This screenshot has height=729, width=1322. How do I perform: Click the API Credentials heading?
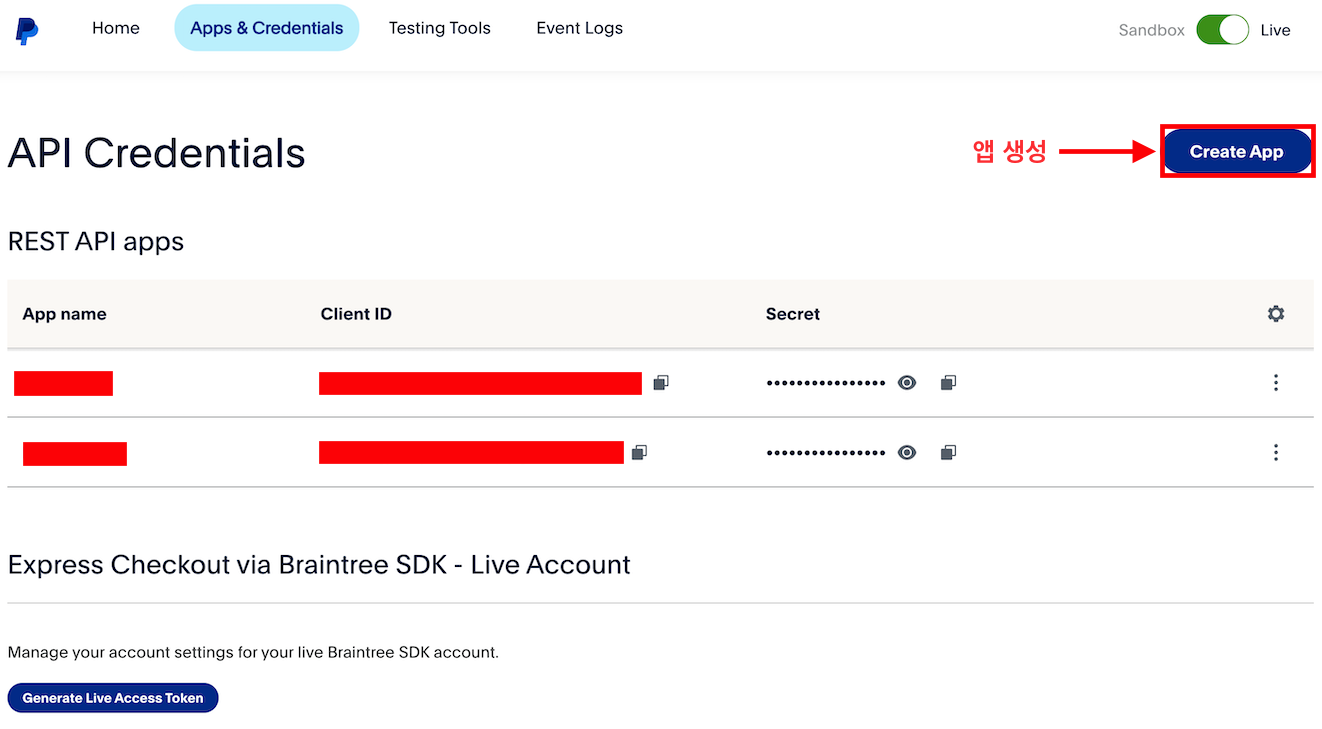point(156,153)
